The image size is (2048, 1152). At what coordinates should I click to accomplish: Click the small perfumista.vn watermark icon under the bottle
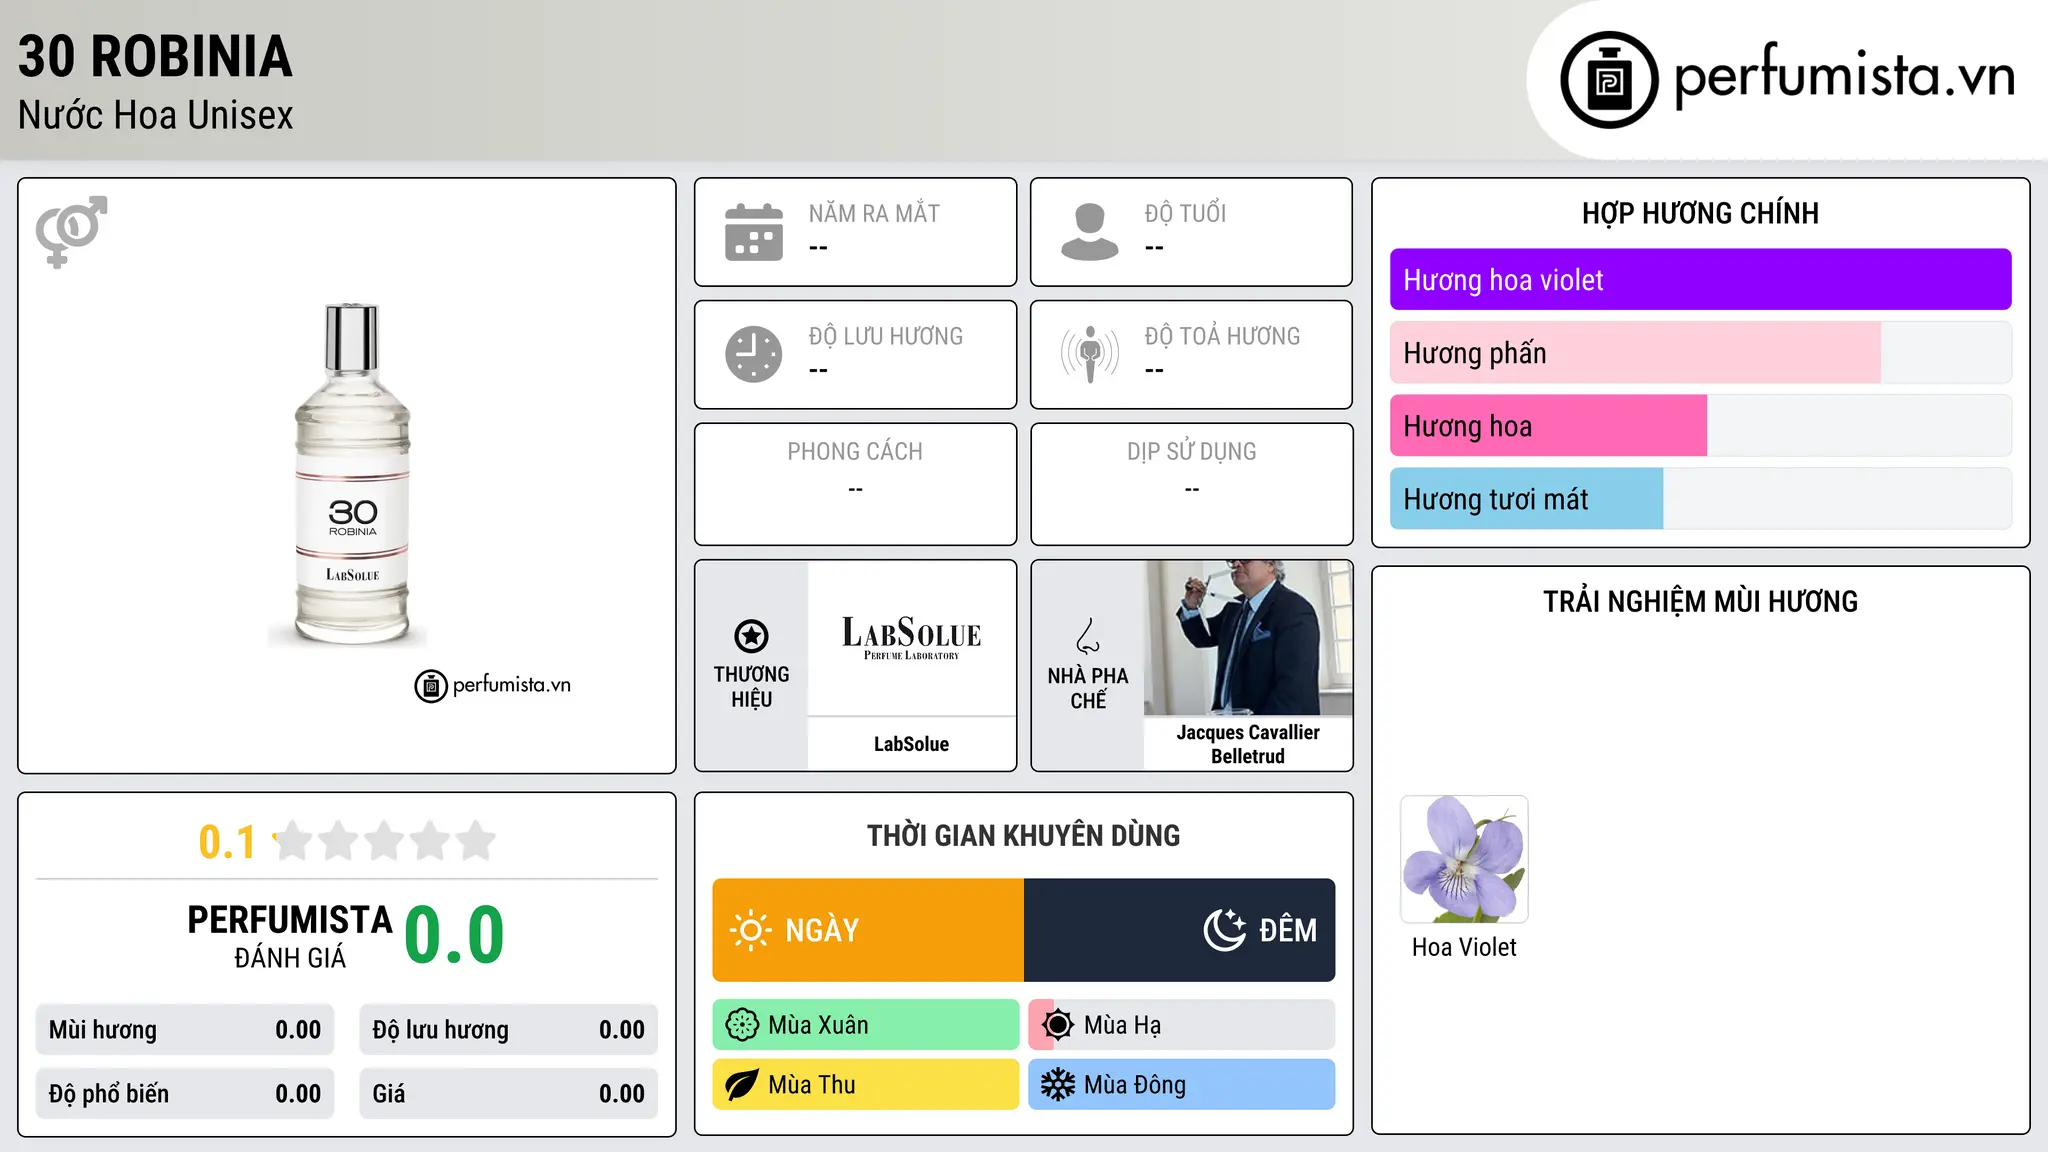pos(431,686)
